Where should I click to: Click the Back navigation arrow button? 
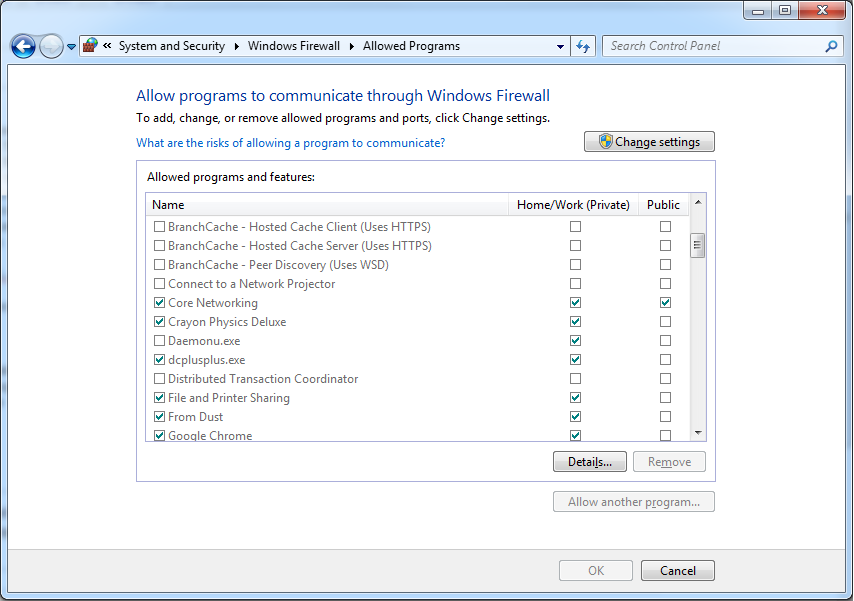23,46
